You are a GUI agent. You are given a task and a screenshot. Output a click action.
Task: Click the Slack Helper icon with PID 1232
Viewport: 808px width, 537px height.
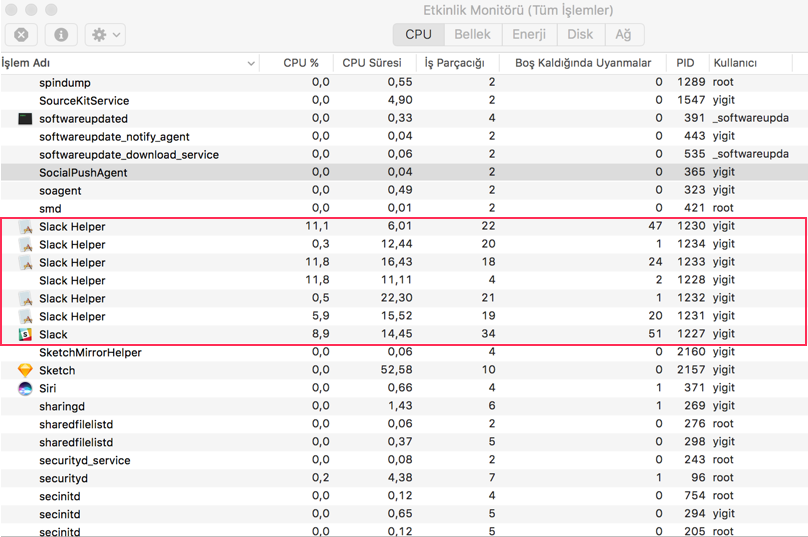tap(25, 298)
